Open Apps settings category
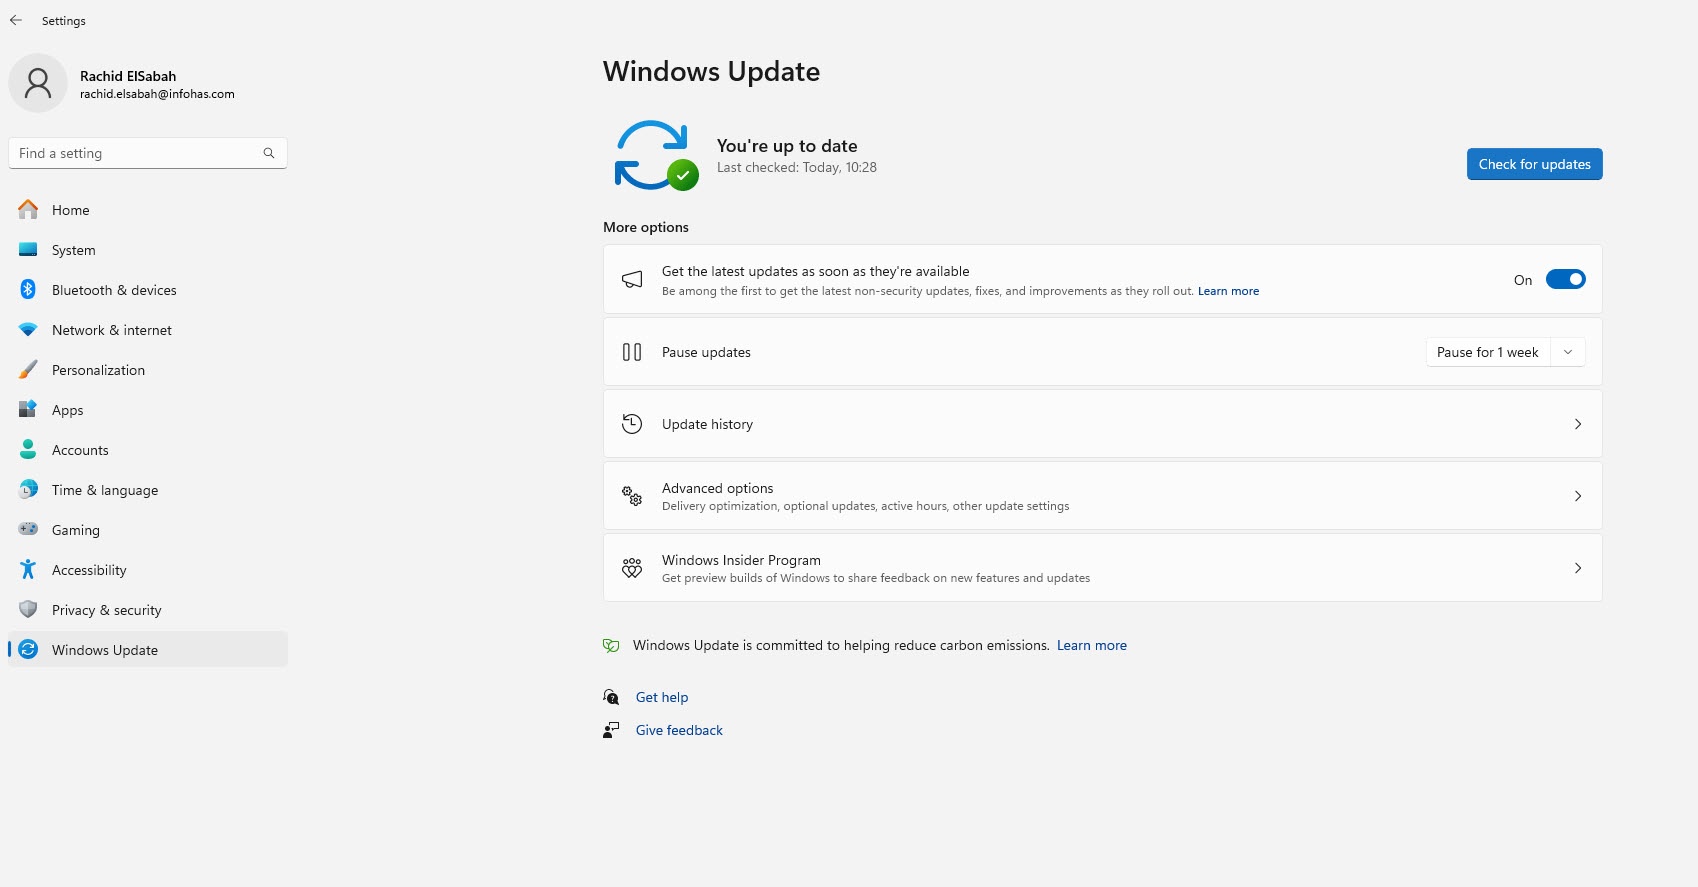Screen dimensions: 1698x887 148,410
